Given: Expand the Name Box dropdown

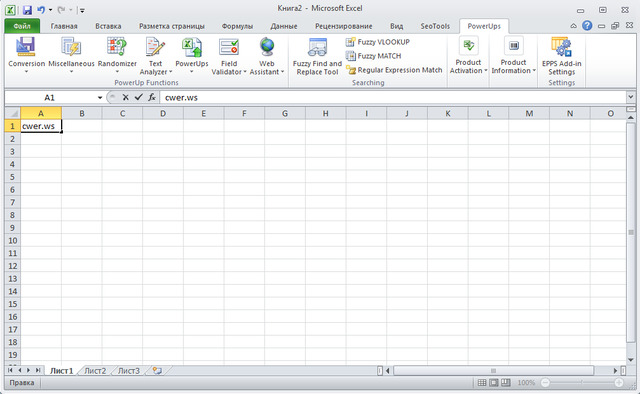Looking at the screenshot, I should [100, 98].
